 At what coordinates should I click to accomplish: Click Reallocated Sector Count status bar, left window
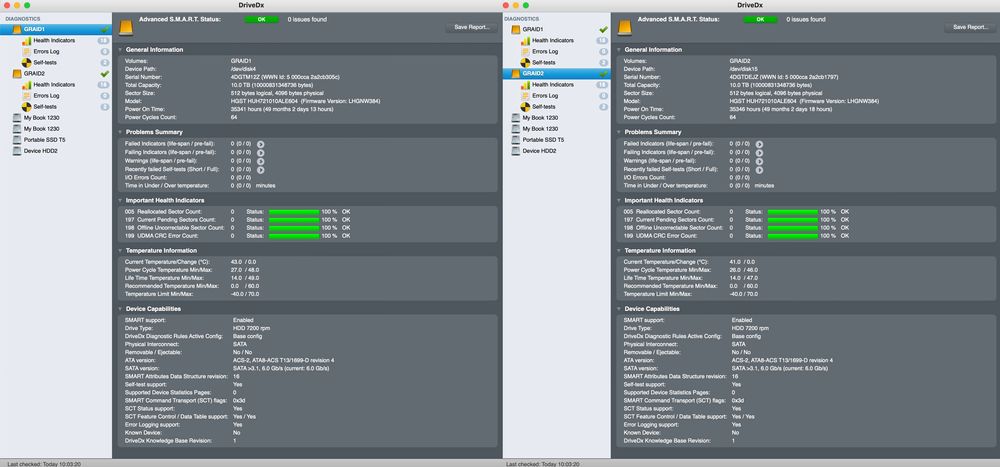[294, 211]
